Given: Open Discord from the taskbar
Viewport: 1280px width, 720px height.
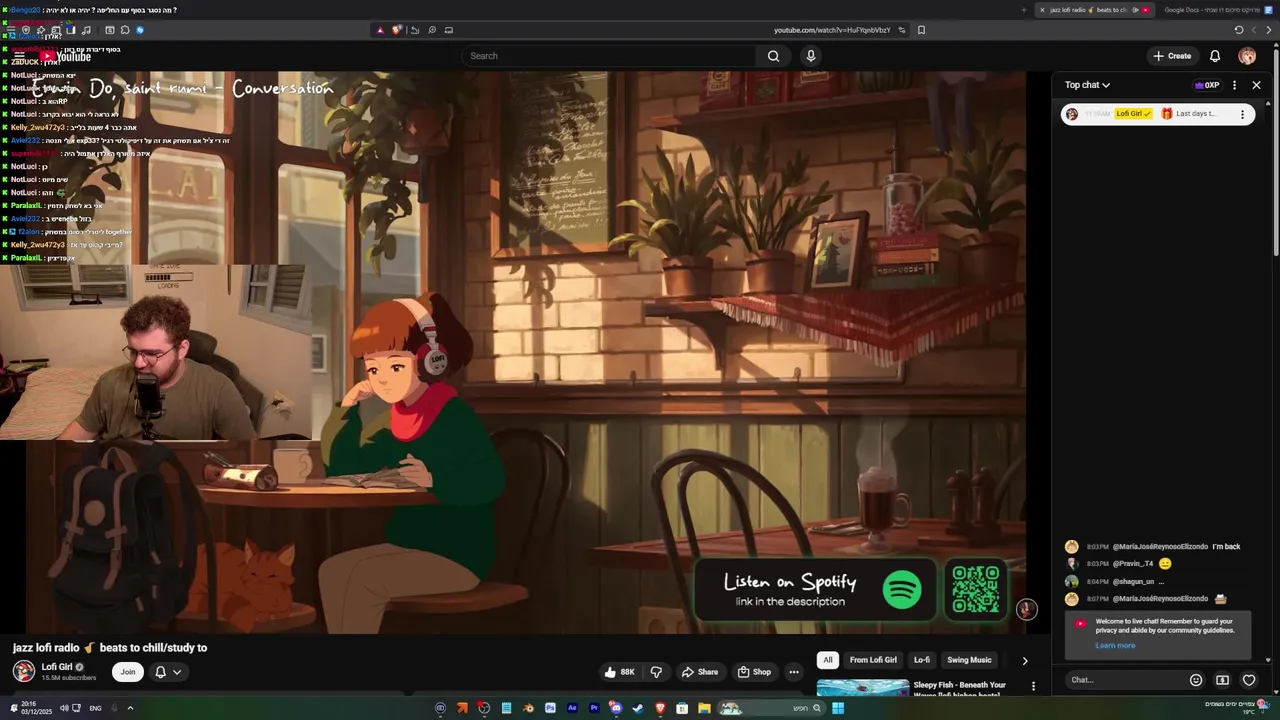Looking at the screenshot, I should (616, 708).
